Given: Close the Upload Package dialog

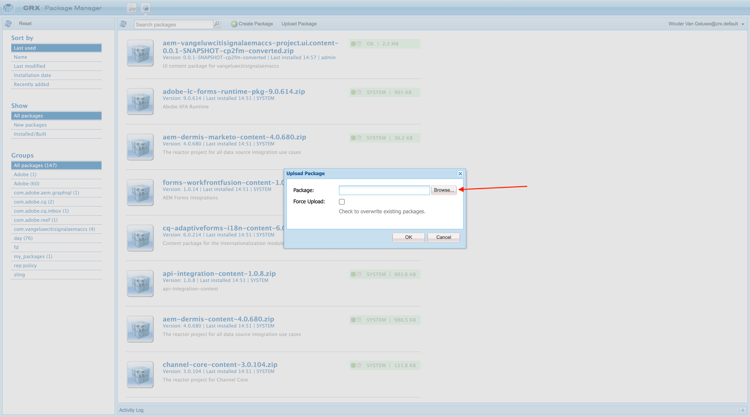Looking at the screenshot, I should click(460, 174).
